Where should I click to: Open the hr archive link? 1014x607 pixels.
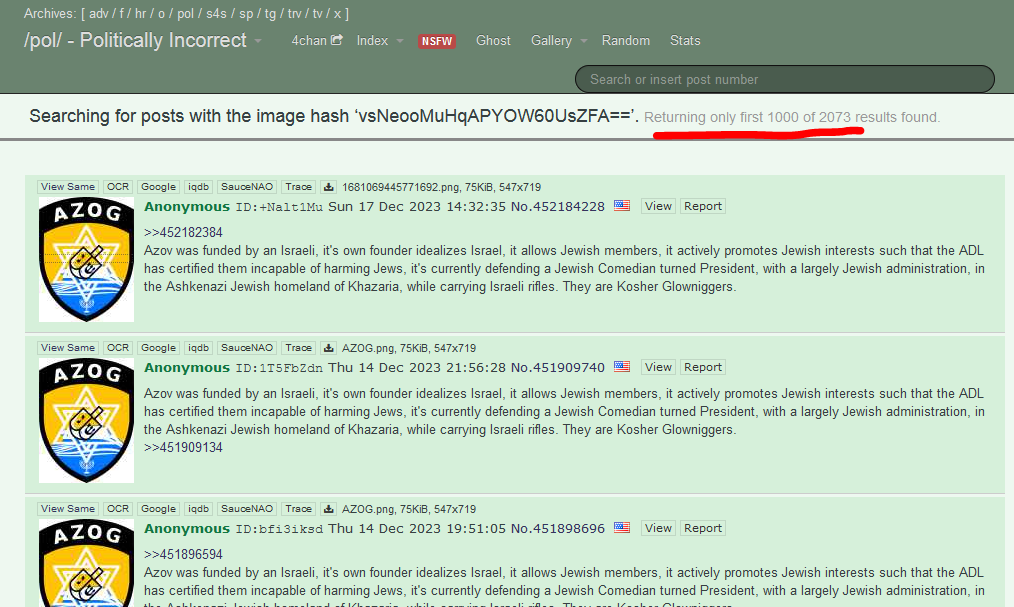[140, 13]
